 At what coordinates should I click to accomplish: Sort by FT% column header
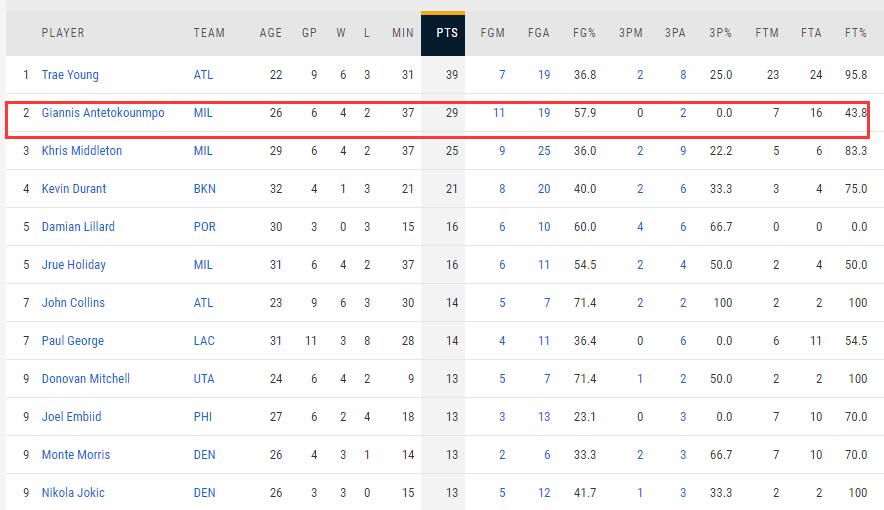click(856, 33)
